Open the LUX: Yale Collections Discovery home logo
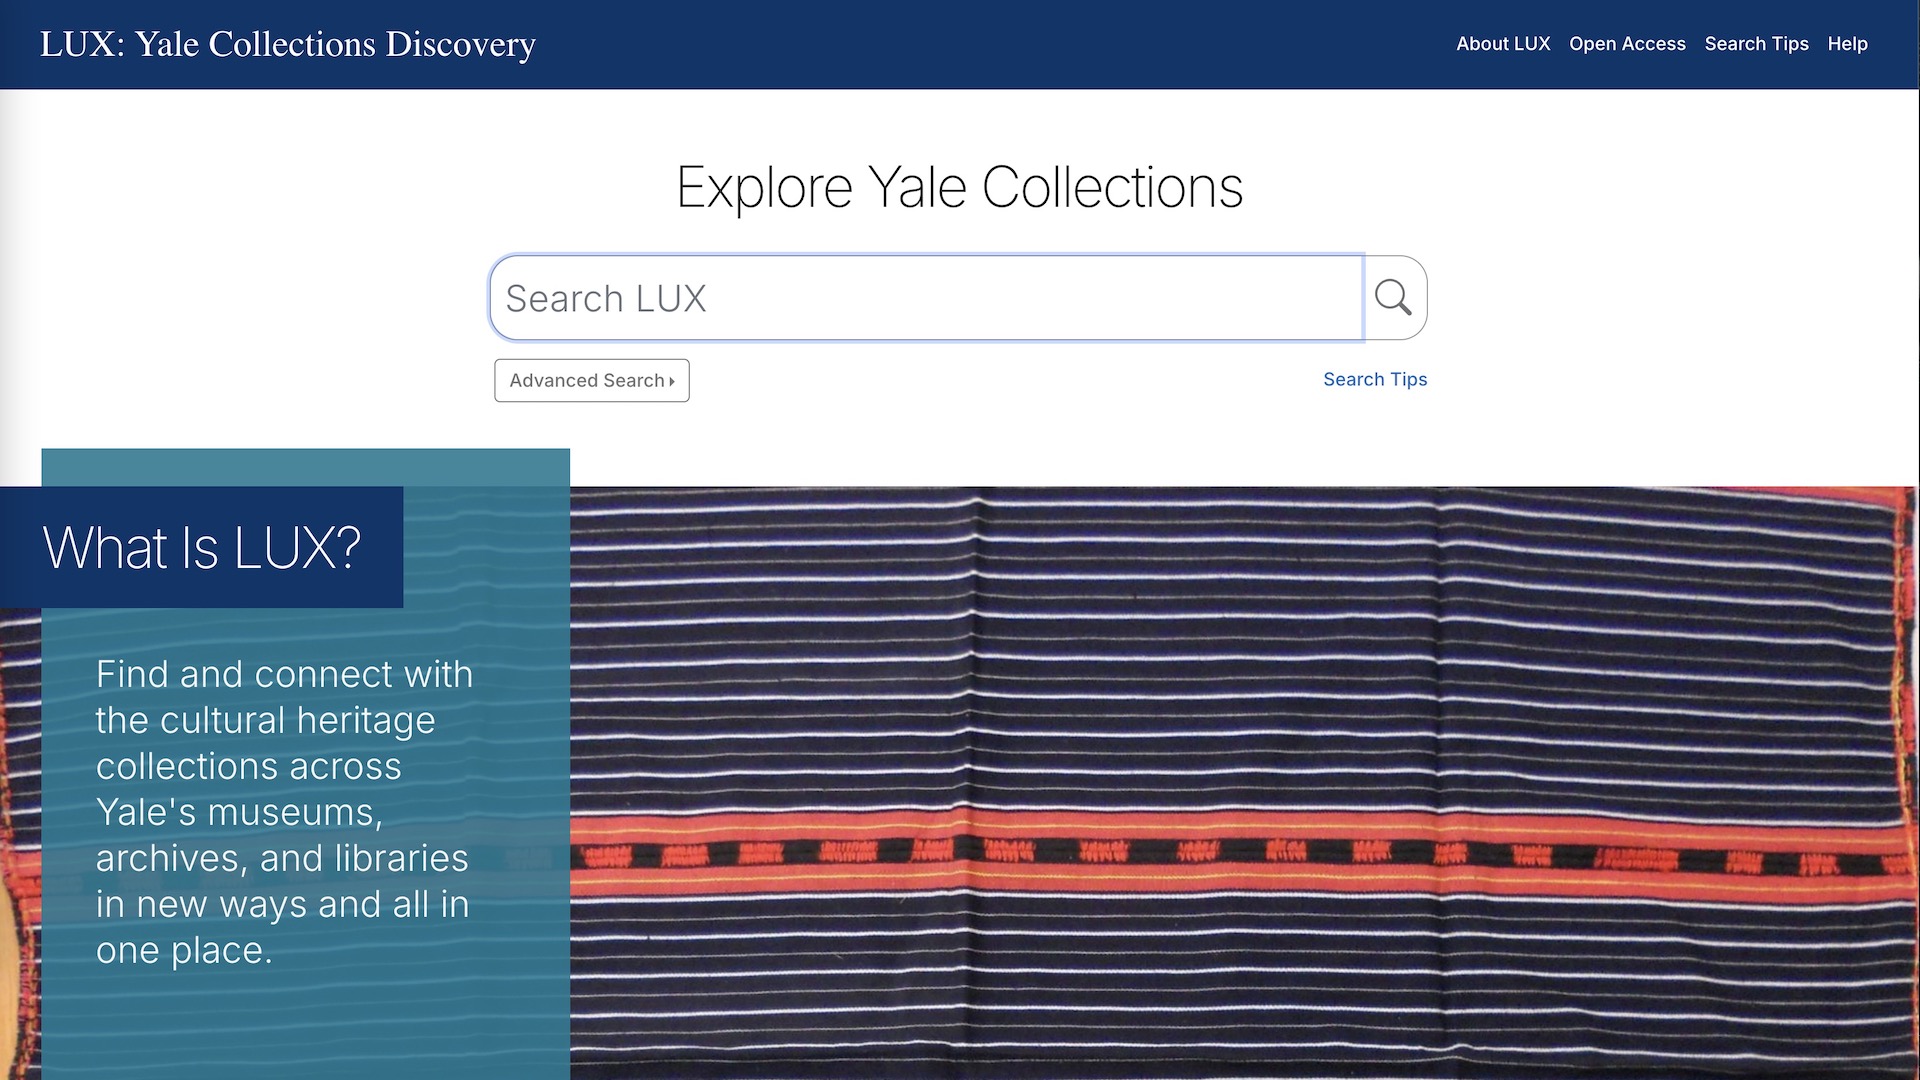The width and height of the screenshot is (1920, 1080). pos(288,44)
